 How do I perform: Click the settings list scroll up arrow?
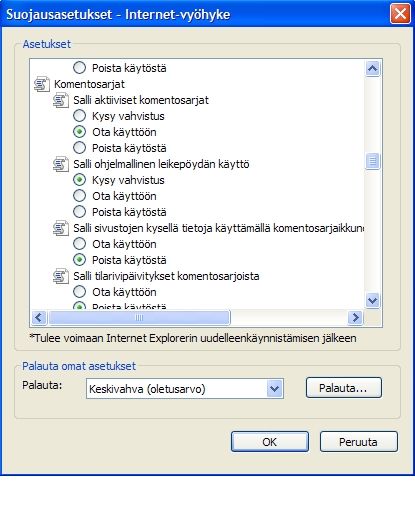(x=372, y=69)
